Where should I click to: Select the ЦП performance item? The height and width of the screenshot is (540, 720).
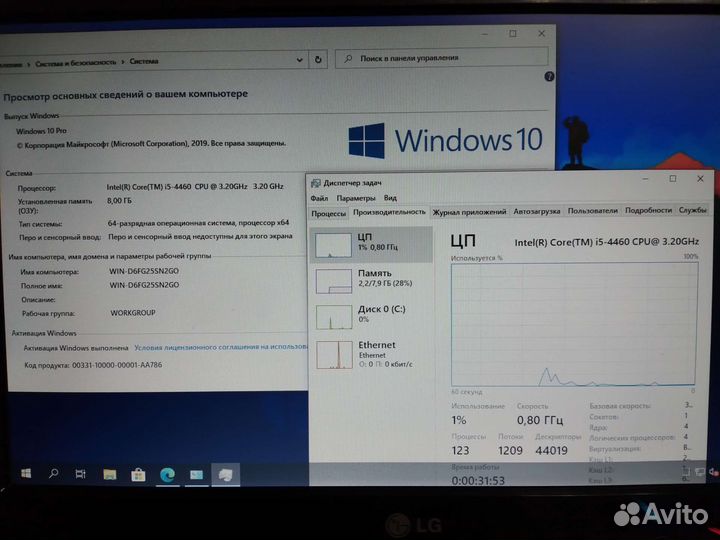pos(371,244)
